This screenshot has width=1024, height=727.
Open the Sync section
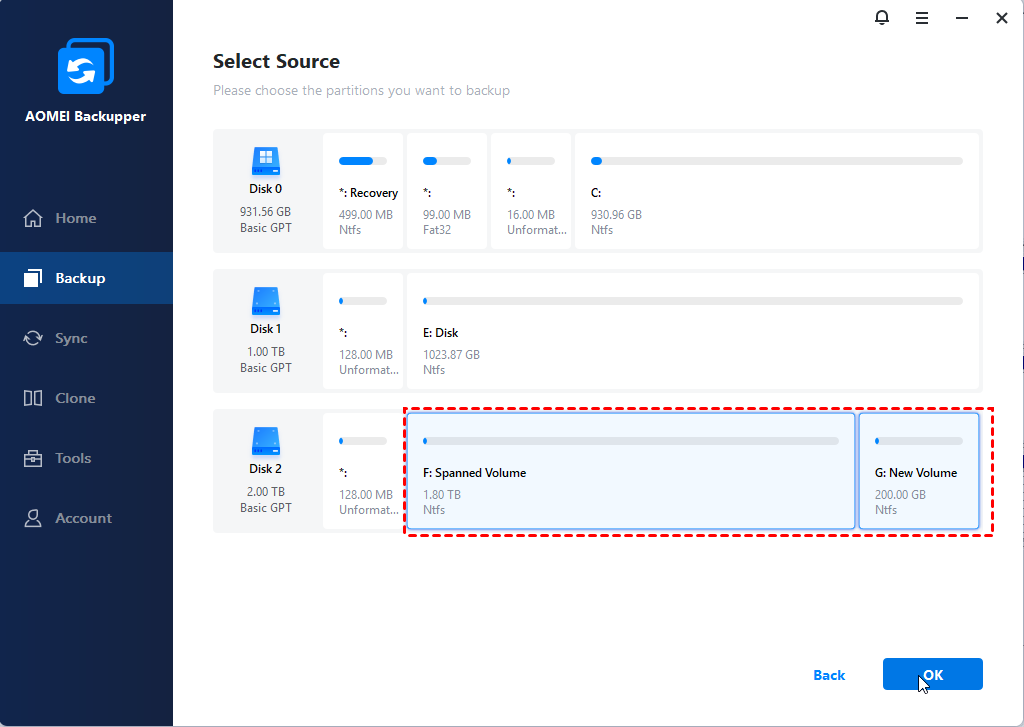(71, 338)
